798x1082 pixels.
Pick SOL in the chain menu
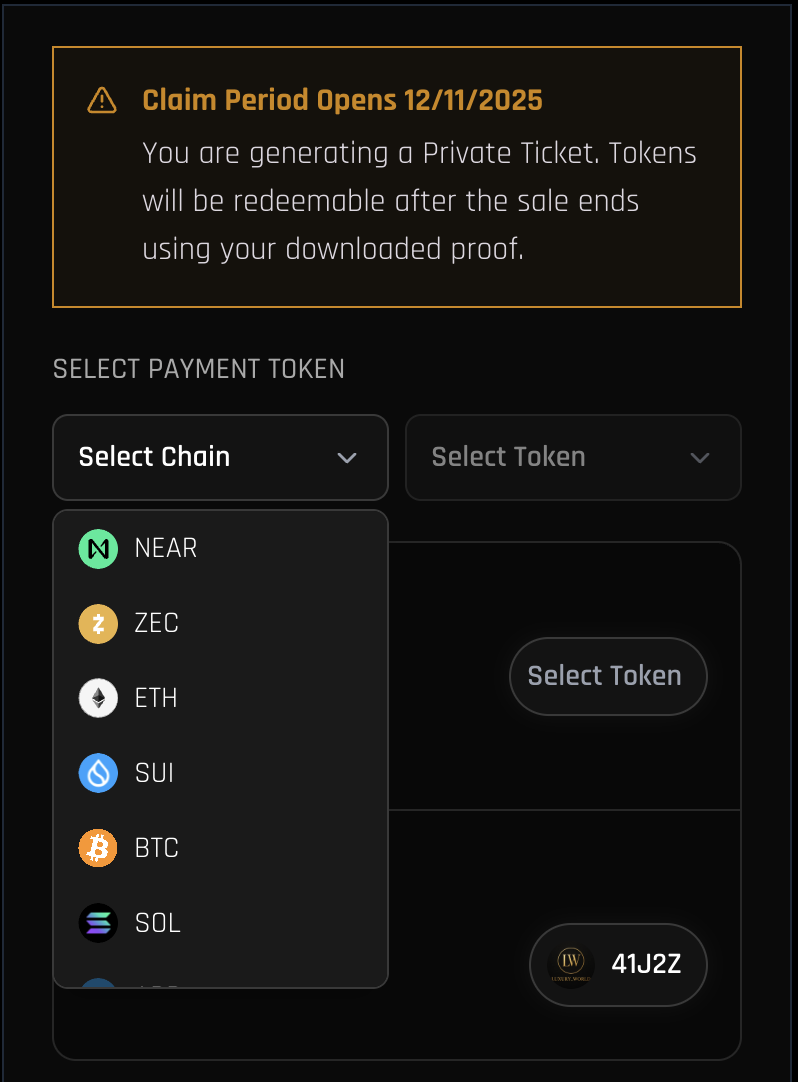pos(158,922)
